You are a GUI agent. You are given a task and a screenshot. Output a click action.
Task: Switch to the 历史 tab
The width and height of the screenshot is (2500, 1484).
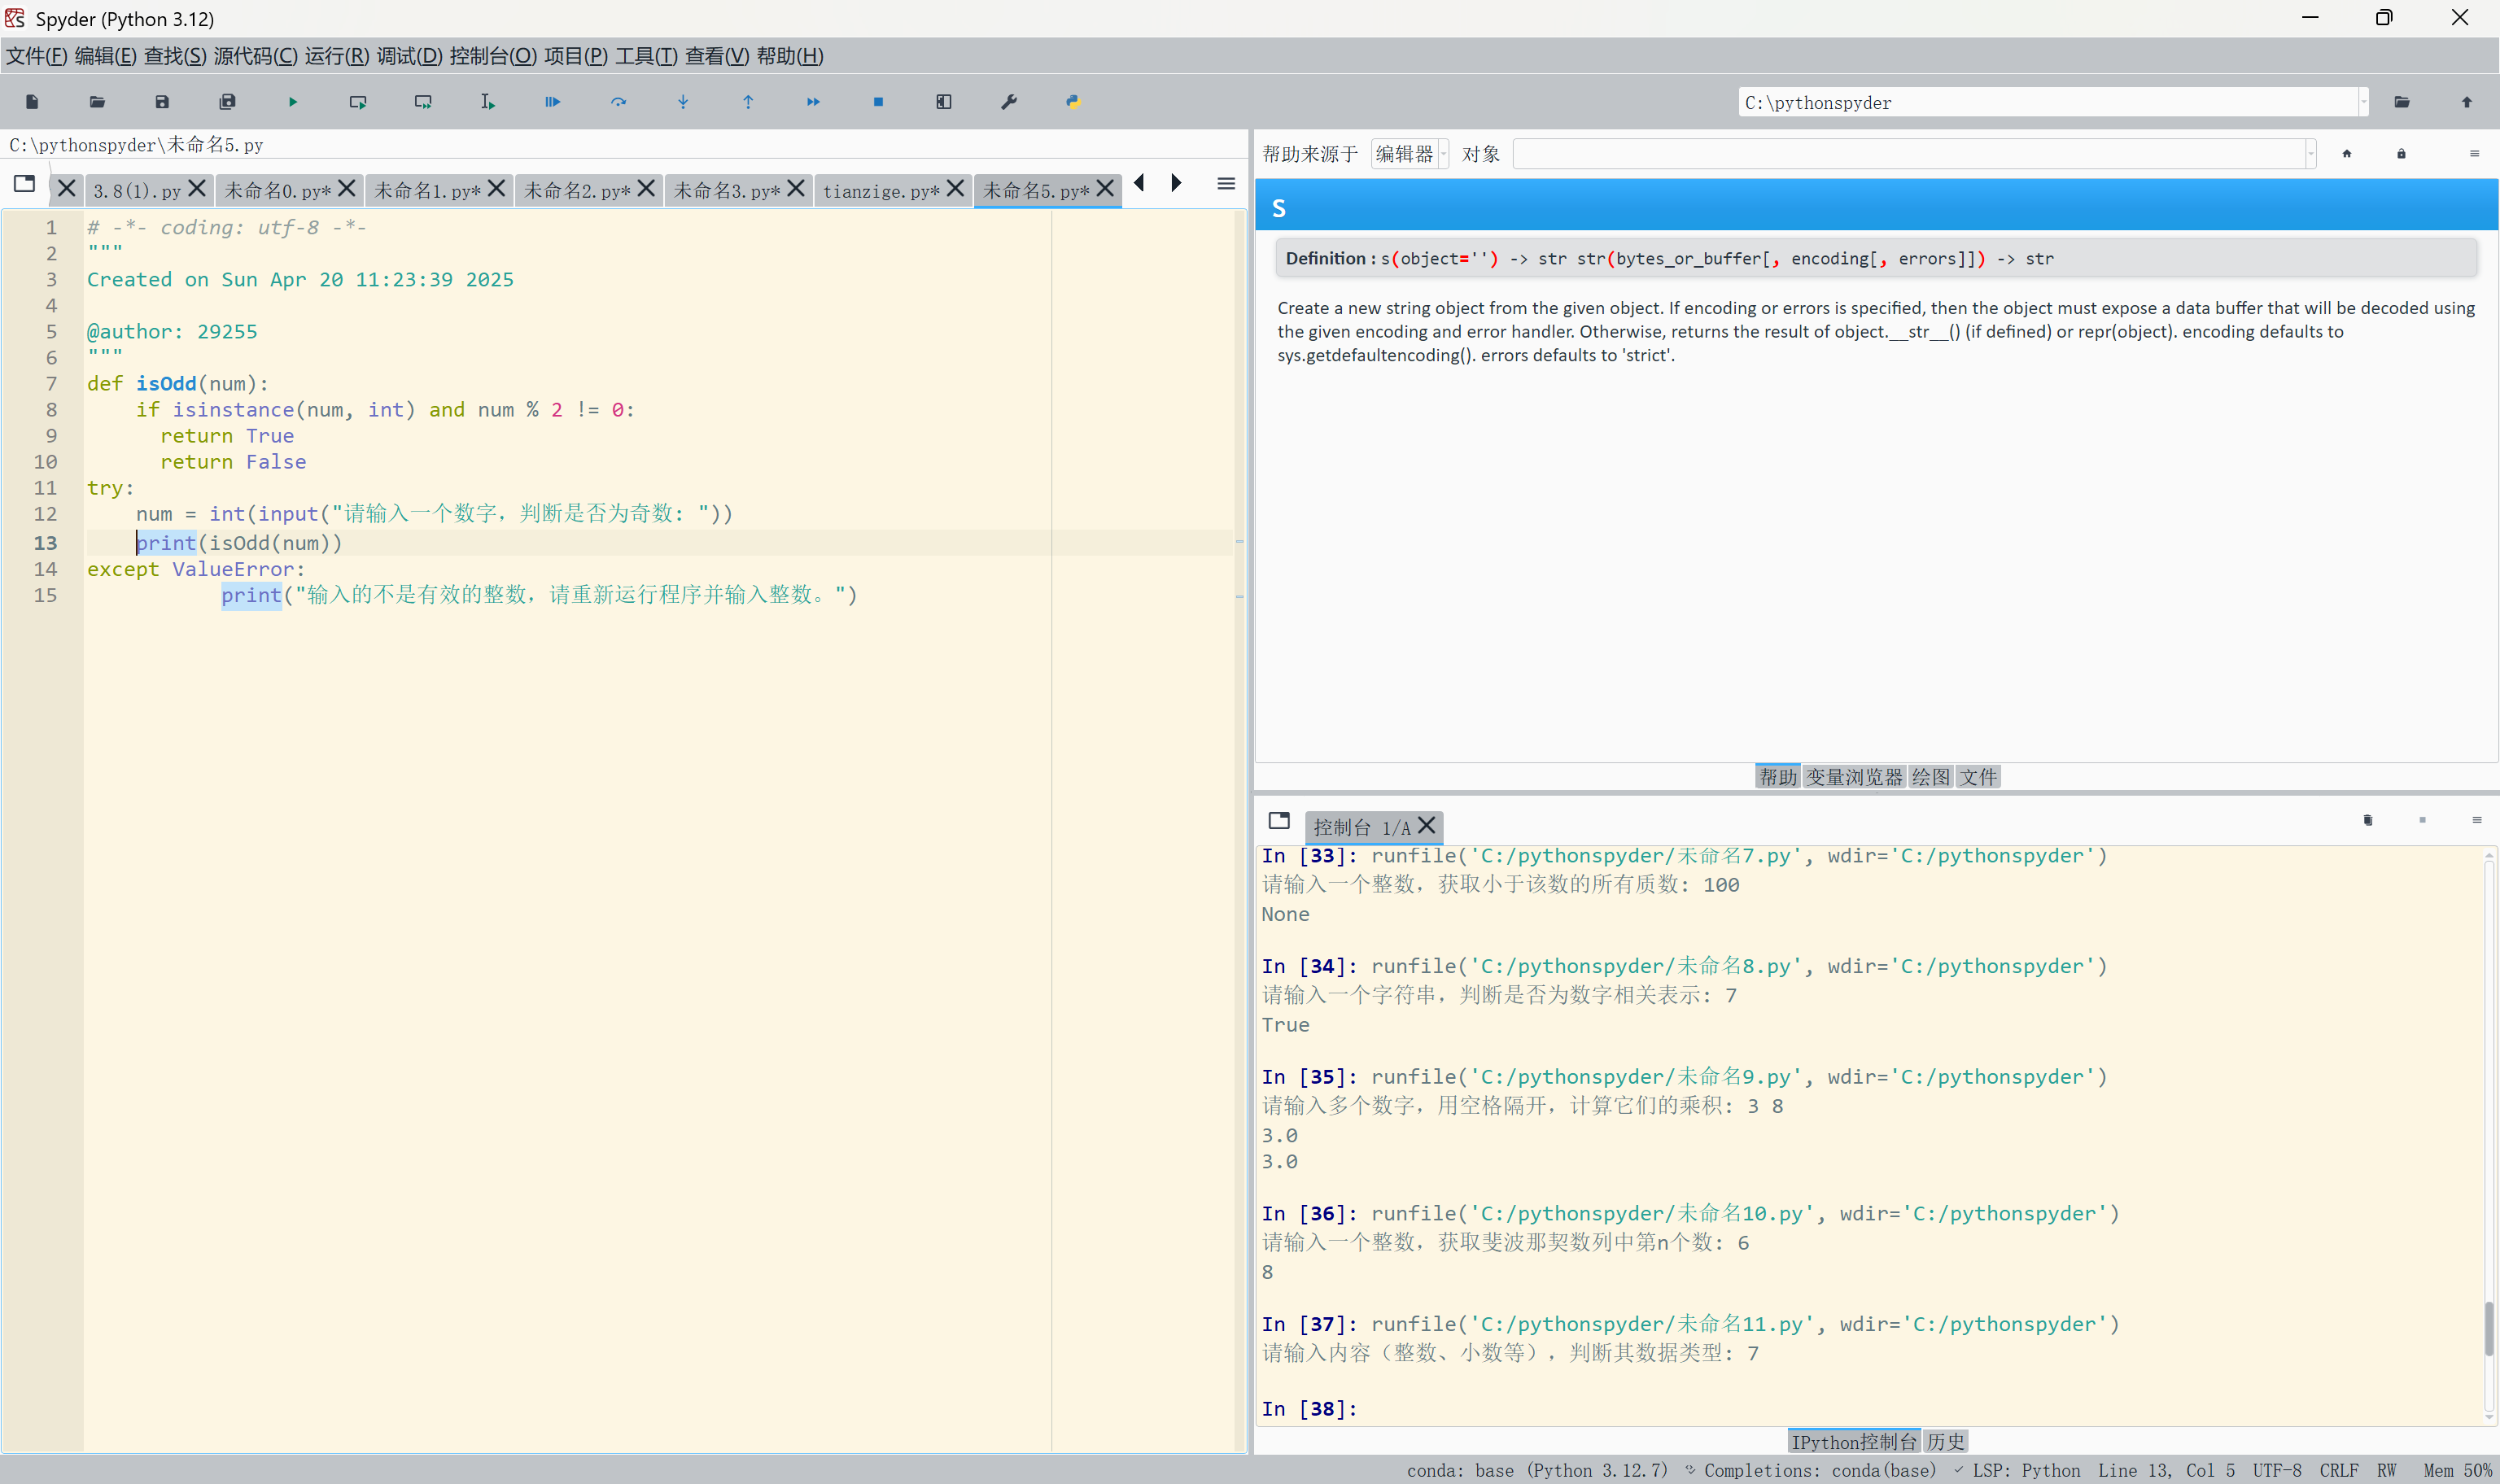pyautogui.click(x=1945, y=1441)
